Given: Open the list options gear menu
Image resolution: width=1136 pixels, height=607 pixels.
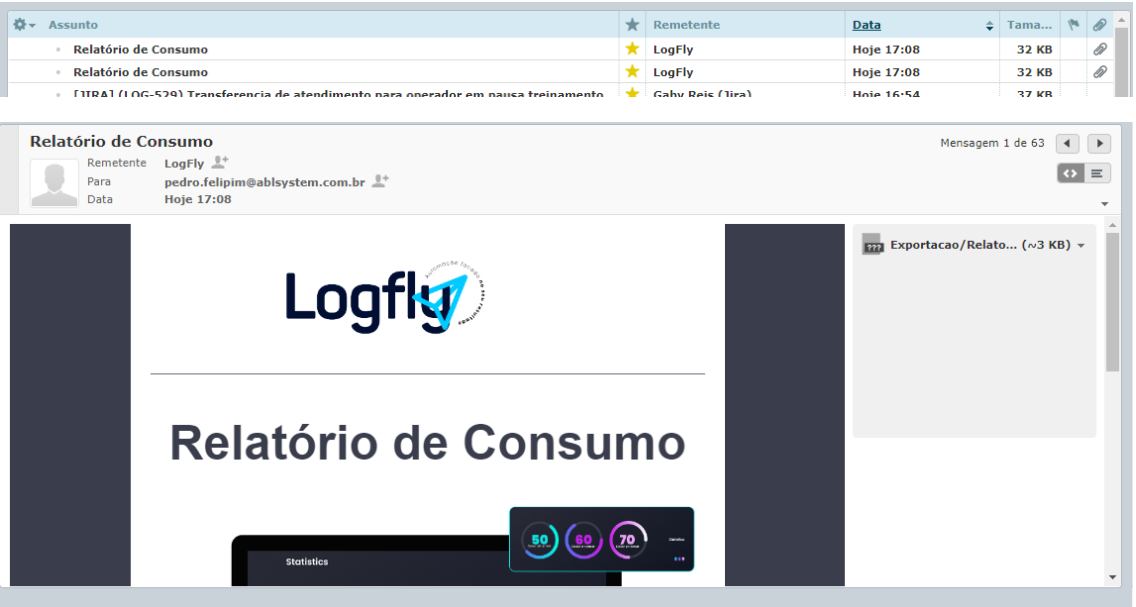Looking at the screenshot, I should click(24, 25).
